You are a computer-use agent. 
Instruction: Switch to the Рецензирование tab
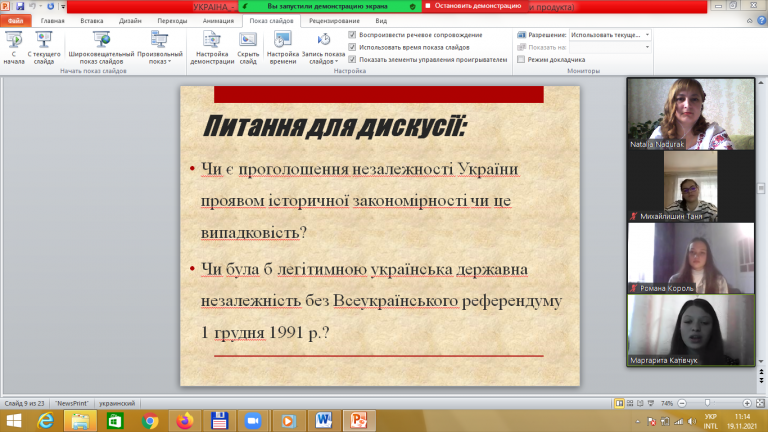point(334,21)
